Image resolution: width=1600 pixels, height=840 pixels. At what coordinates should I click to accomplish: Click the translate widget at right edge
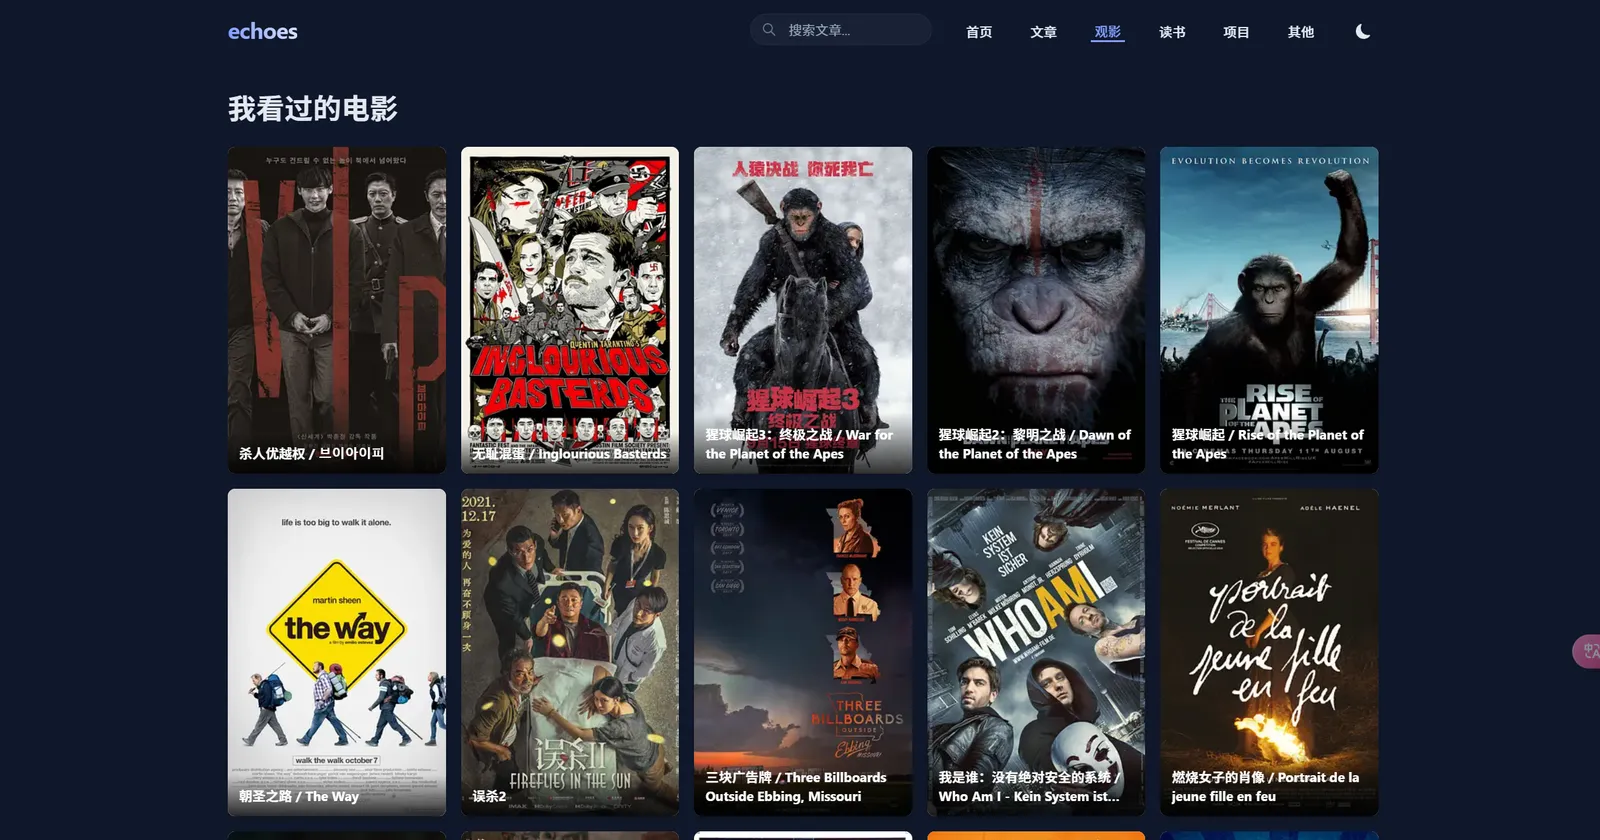[1587, 651]
